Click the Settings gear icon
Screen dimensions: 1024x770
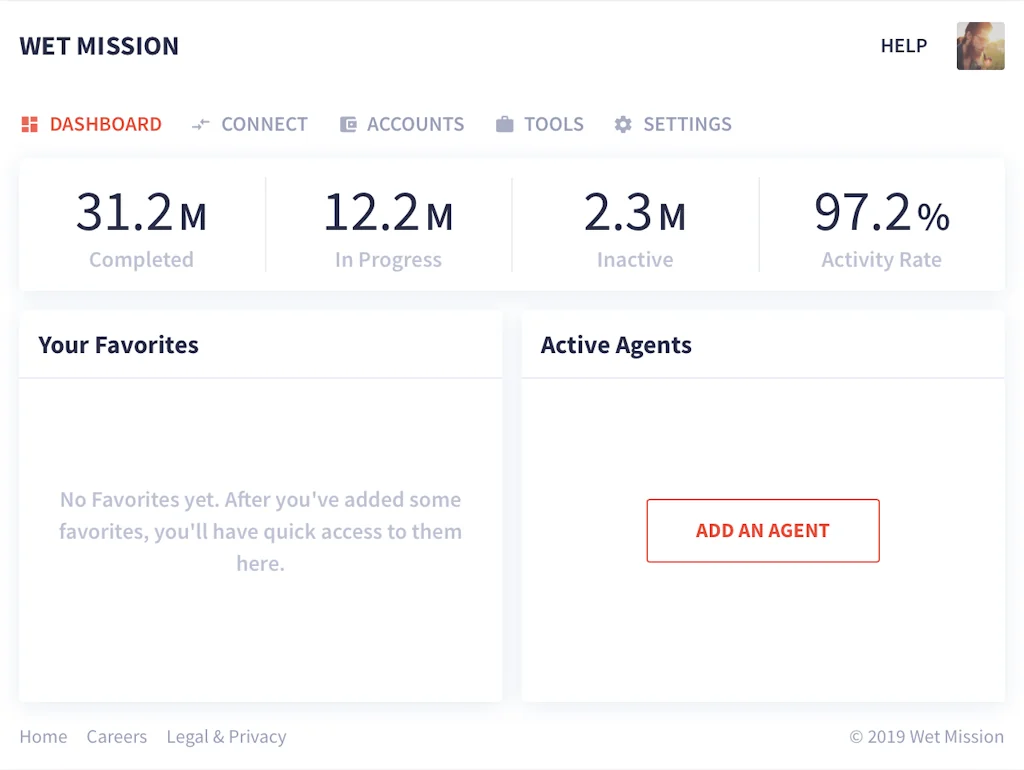point(623,125)
